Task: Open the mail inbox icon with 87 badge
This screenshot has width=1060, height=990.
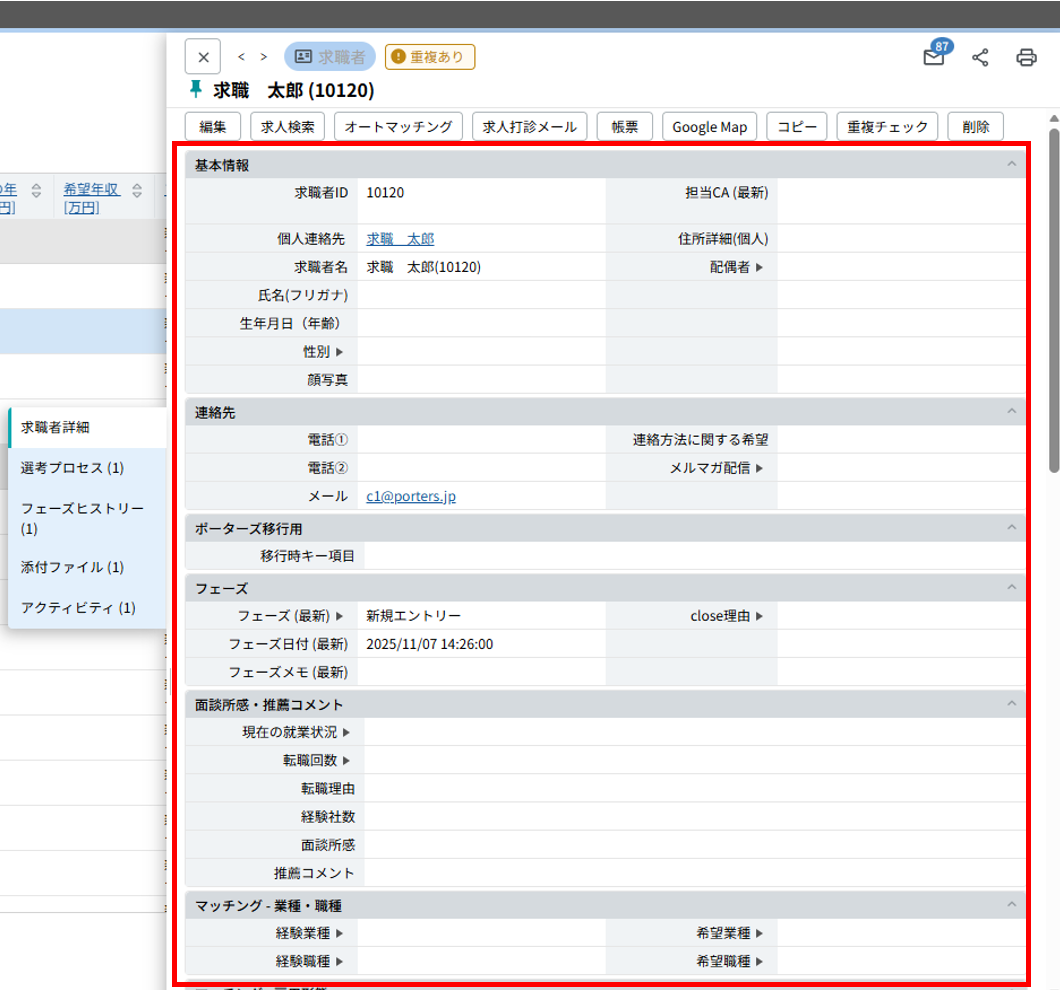Action: (x=933, y=58)
